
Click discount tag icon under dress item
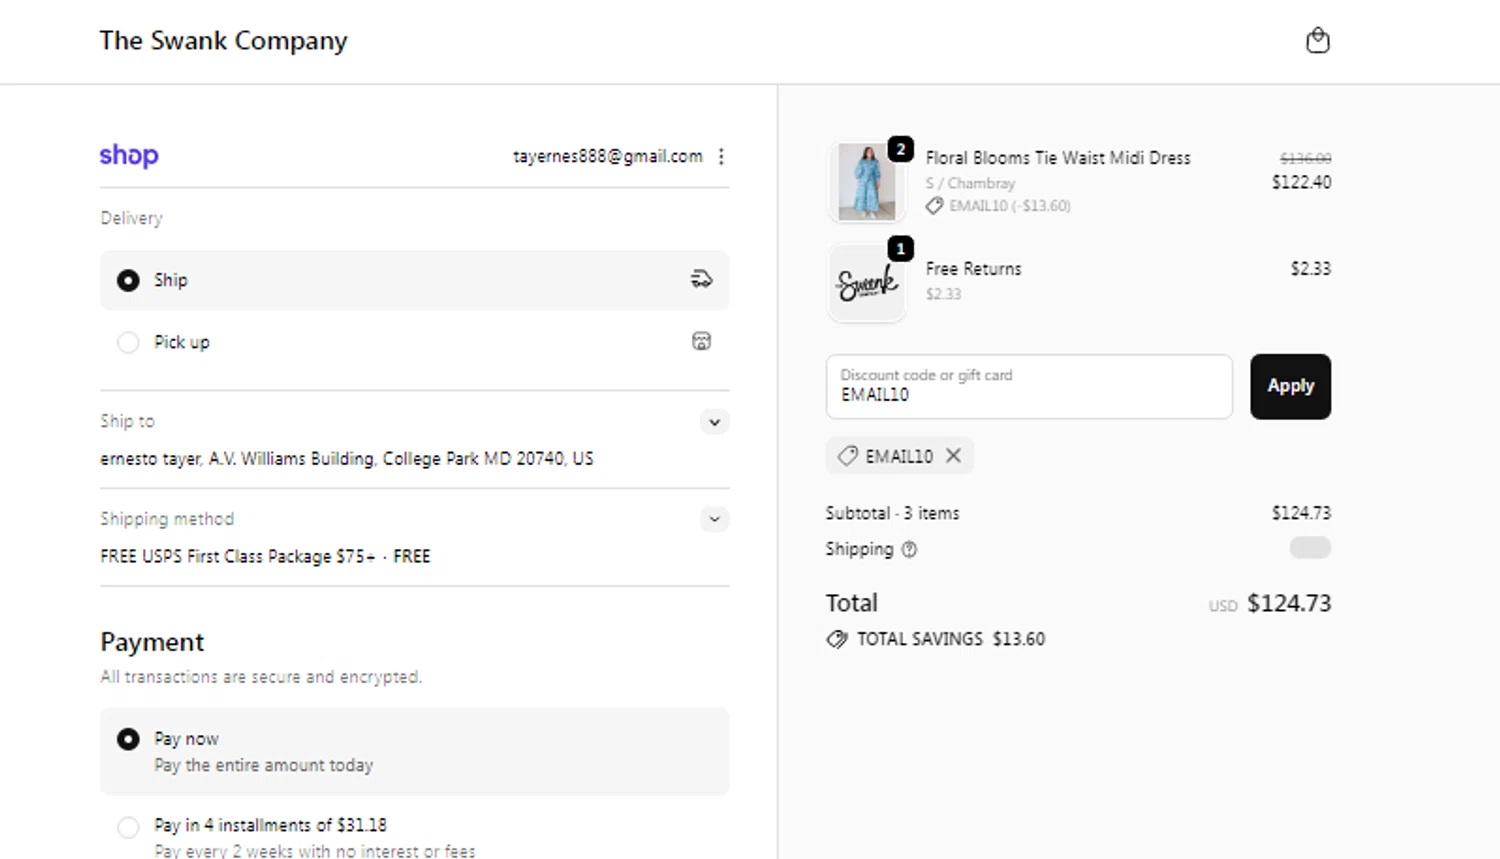tap(934, 205)
